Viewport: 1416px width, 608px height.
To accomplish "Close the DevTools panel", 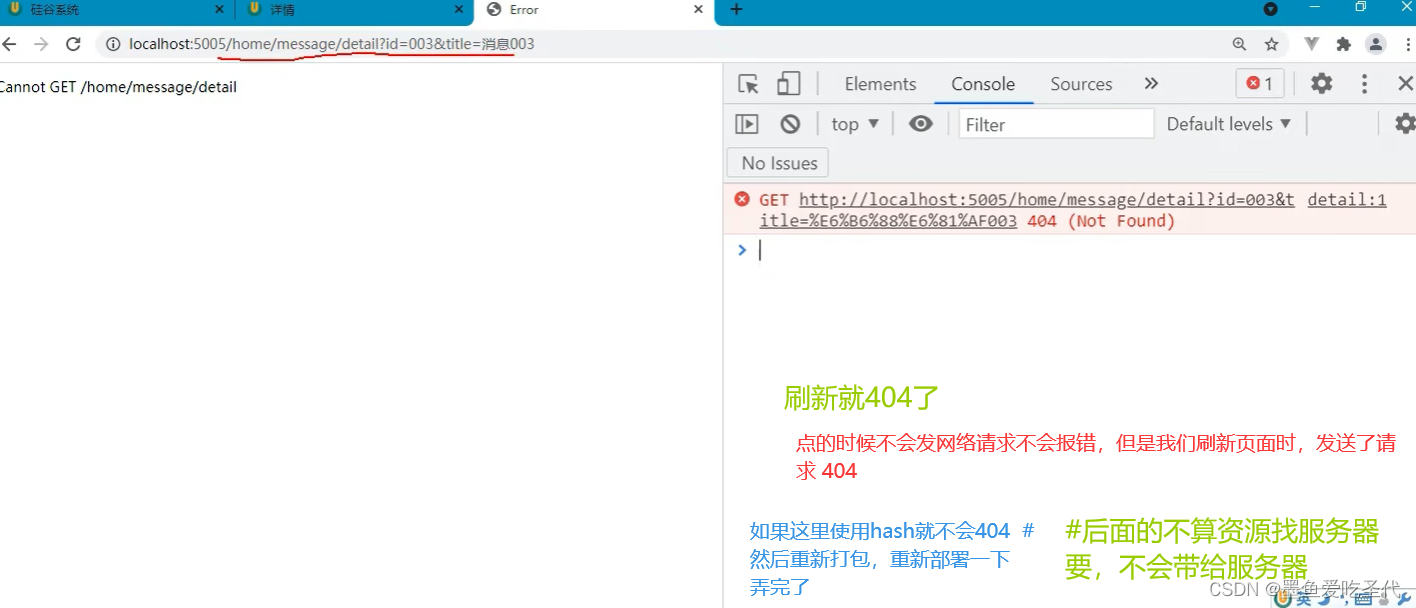I will pyautogui.click(x=1405, y=84).
